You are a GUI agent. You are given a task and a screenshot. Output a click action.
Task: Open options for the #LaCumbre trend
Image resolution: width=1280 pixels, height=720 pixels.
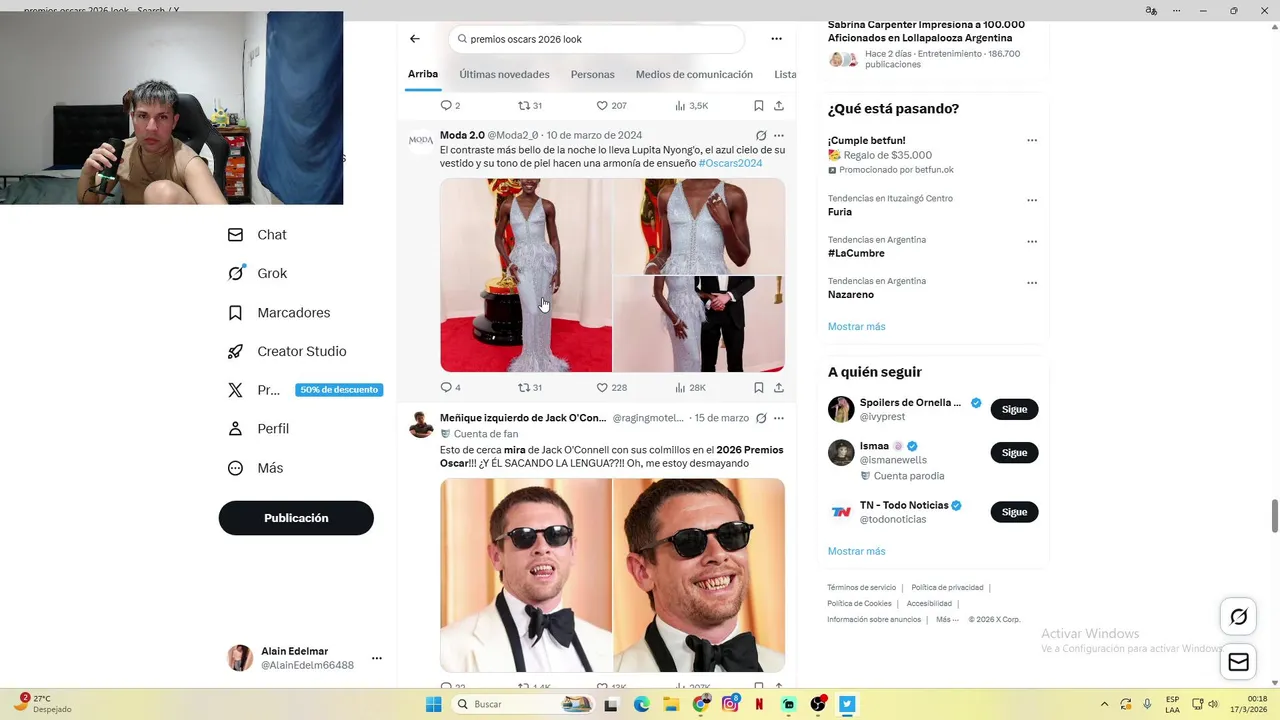pos(1032,241)
